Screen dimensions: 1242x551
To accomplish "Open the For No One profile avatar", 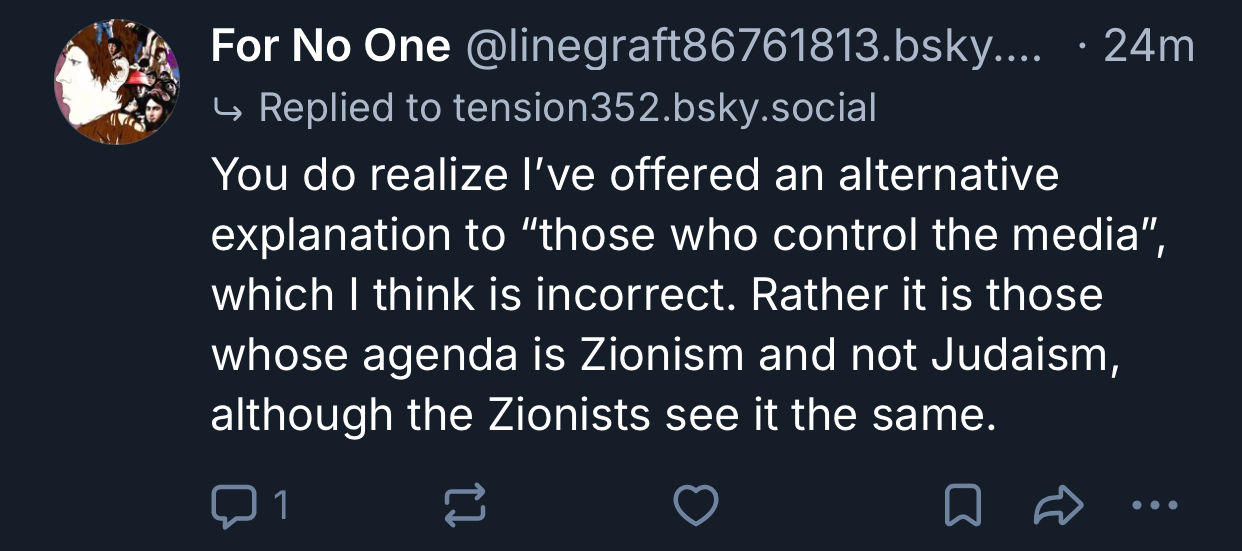I will click(x=116, y=83).
